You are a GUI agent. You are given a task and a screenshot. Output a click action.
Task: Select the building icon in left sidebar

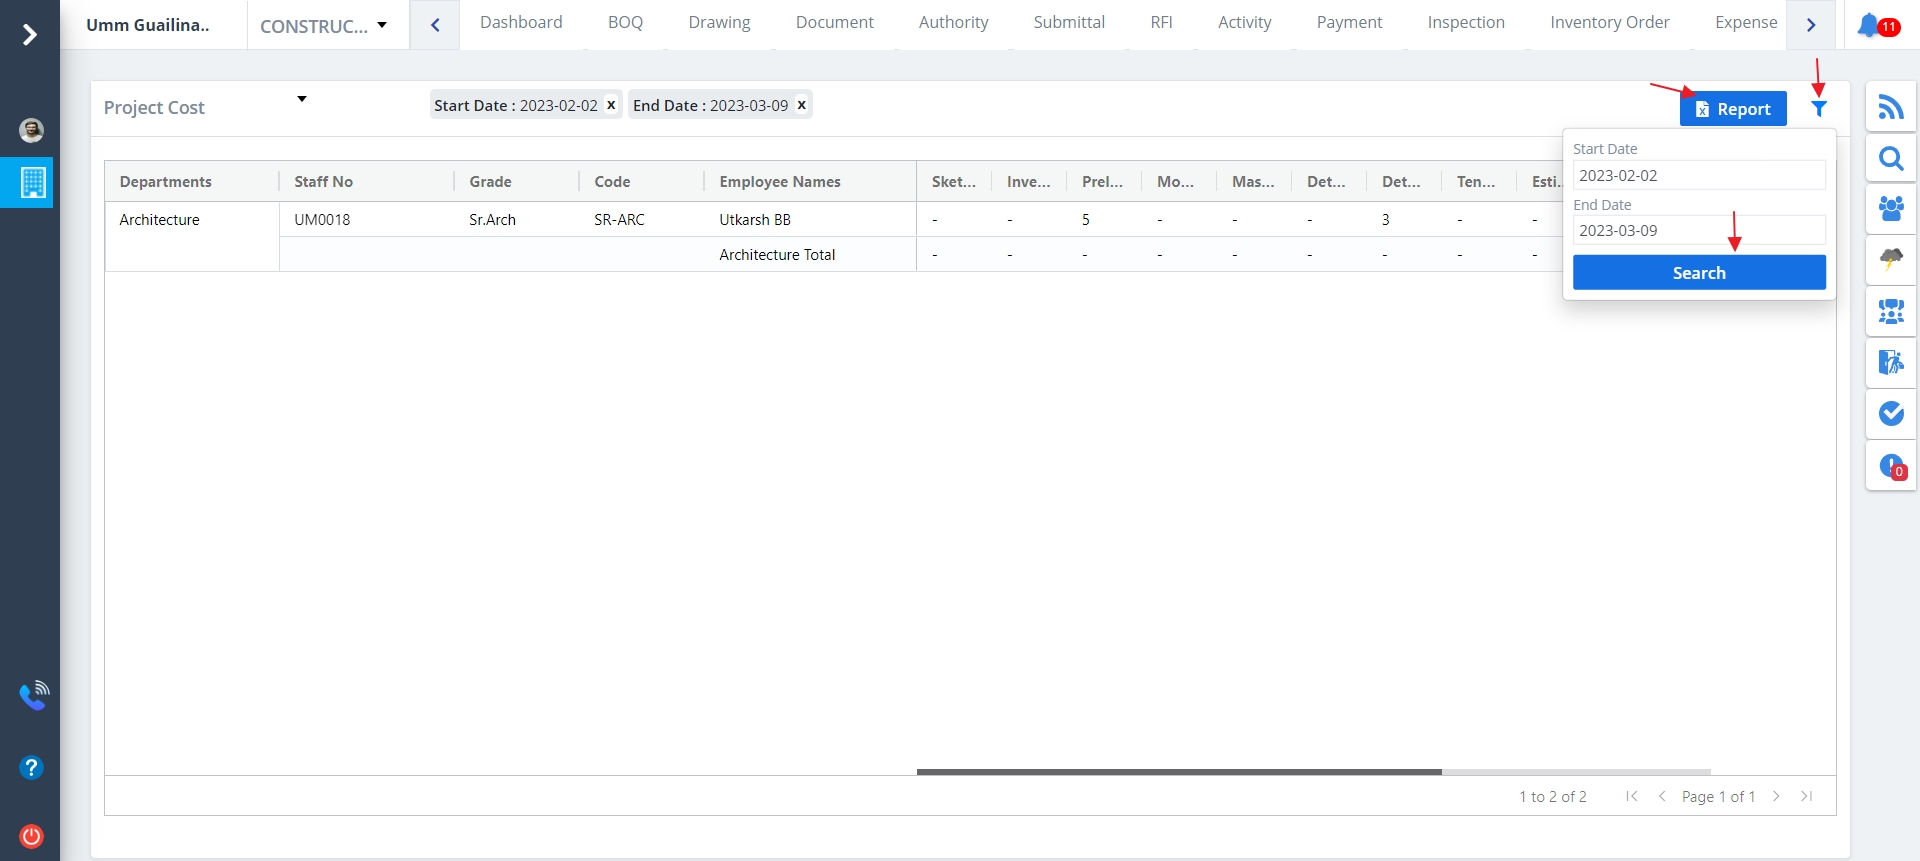pyautogui.click(x=32, y=182)
